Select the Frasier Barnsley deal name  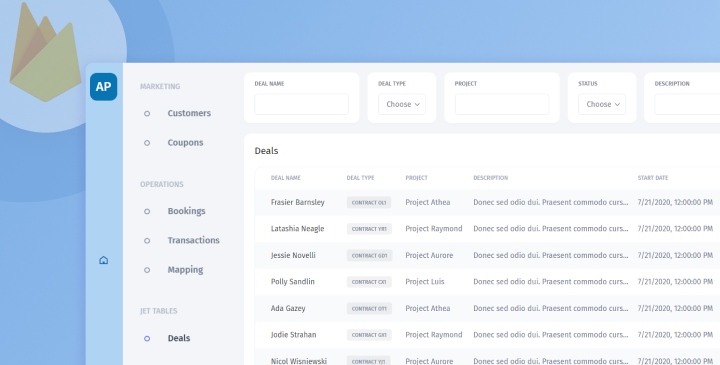(x=298, y=202)
